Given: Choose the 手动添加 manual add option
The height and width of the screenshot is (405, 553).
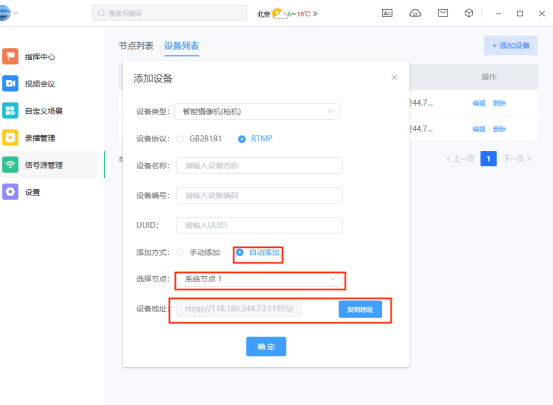Looking at the screenshot, I should (x=180, y=253).
